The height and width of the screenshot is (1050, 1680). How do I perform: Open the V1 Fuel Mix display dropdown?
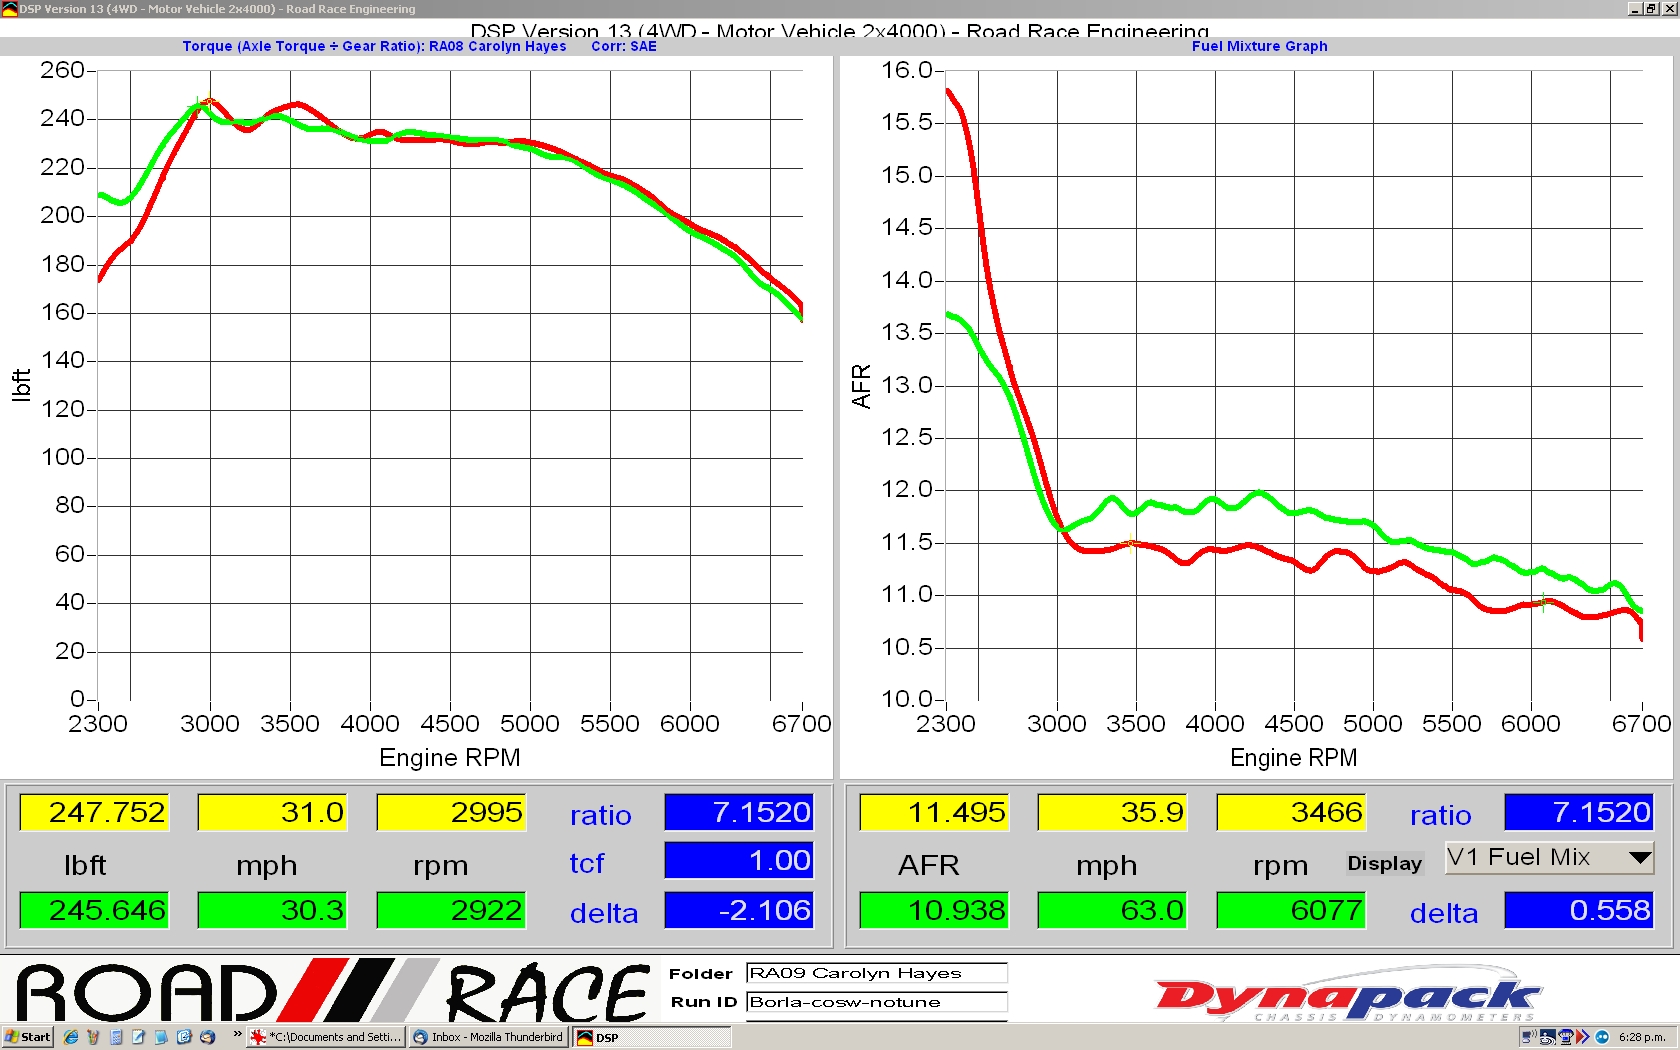pos(1638,857)
